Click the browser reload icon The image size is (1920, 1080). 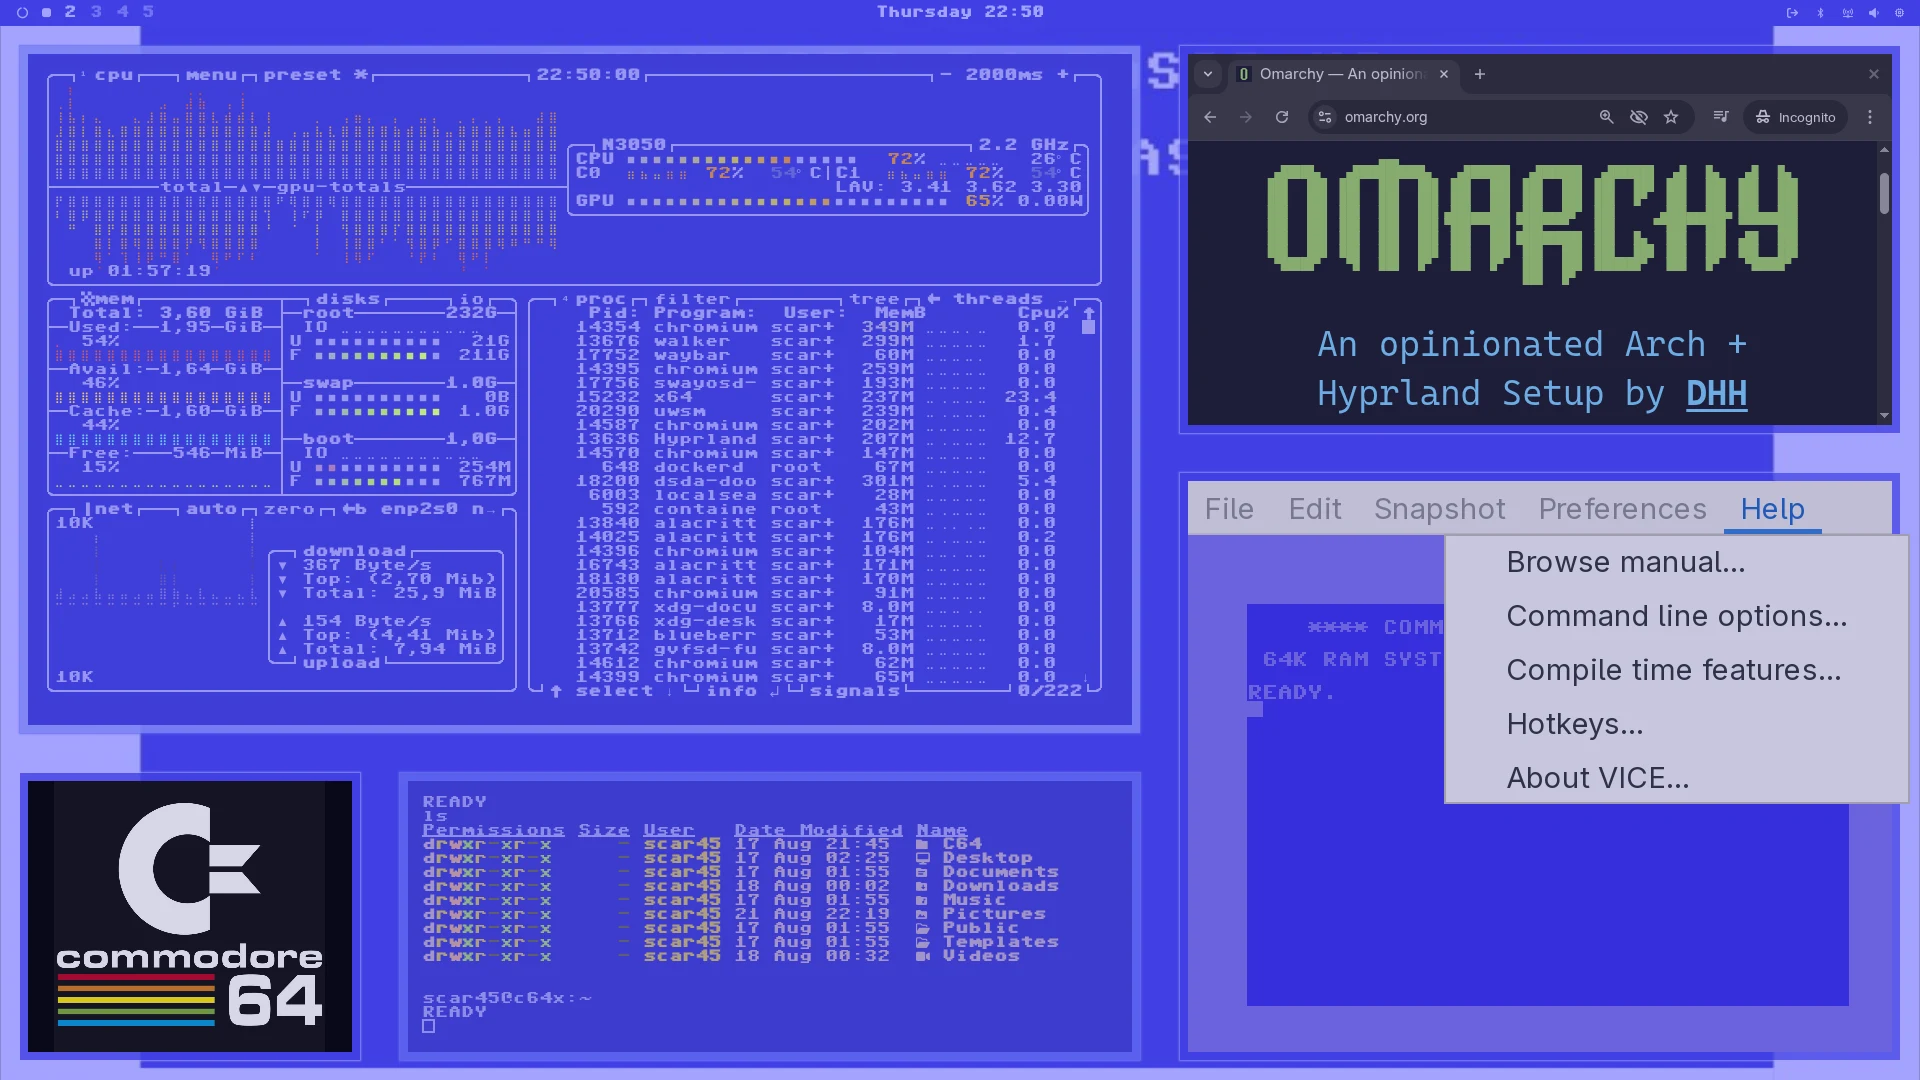point(1282,117)
